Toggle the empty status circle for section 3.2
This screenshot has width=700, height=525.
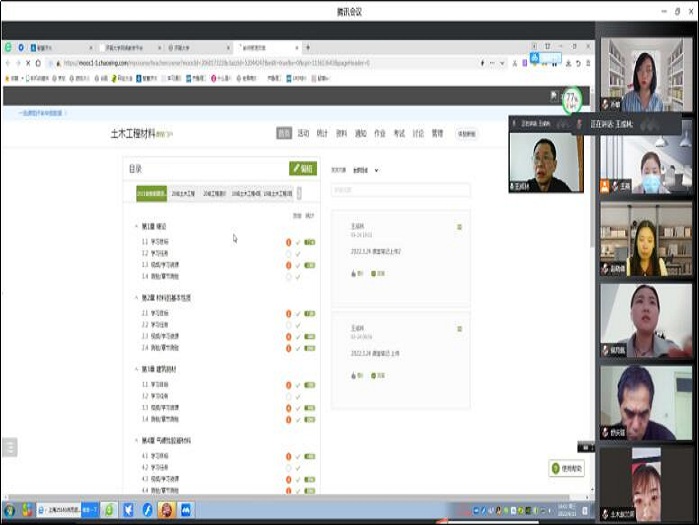[288, 396]
